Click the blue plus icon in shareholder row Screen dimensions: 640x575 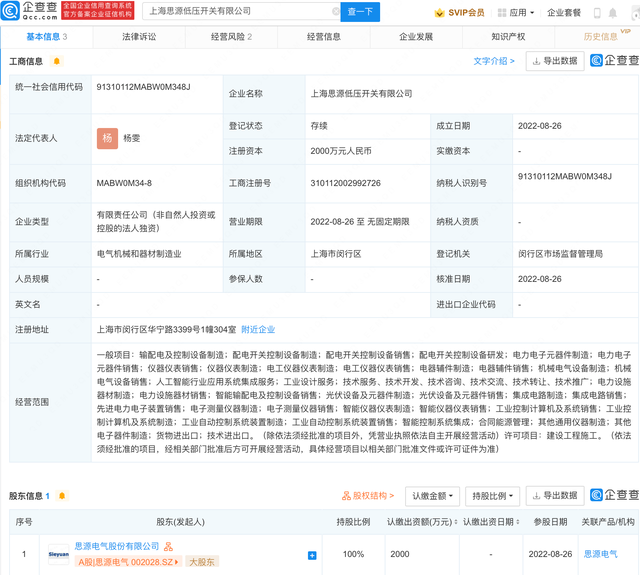312,555
